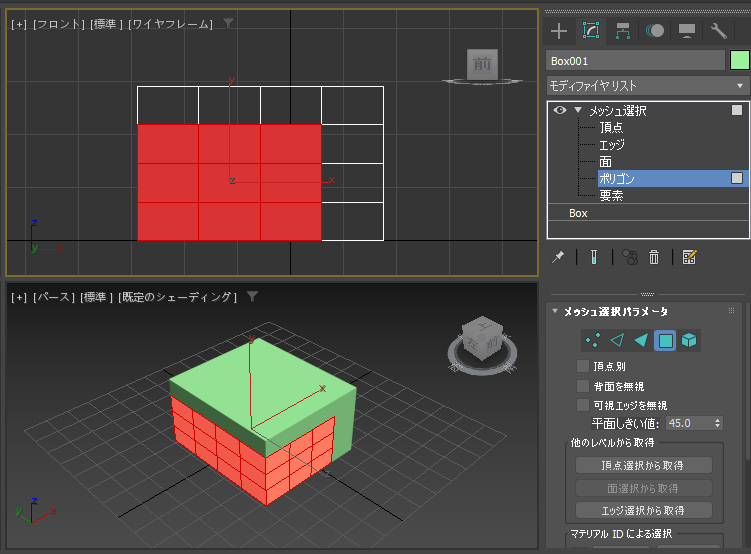Click the Box001 object name field
751x554 pixels.
click(636, 61)
